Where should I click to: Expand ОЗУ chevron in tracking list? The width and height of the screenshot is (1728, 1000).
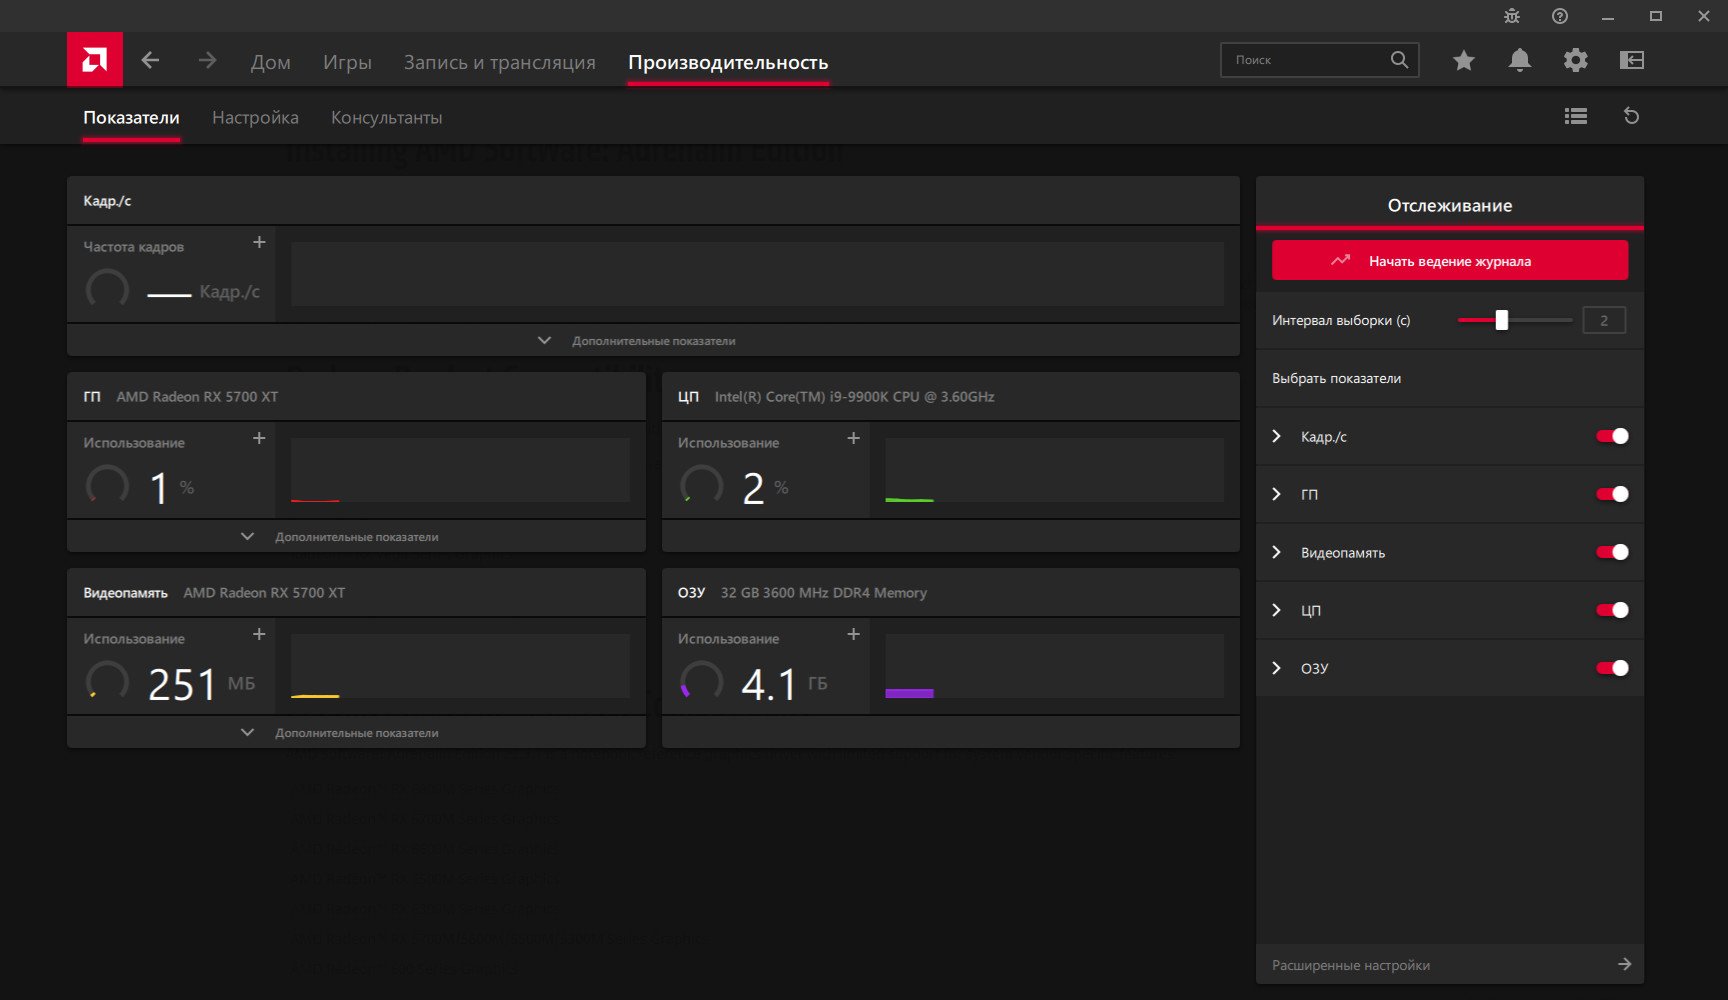coord(1277,668)
